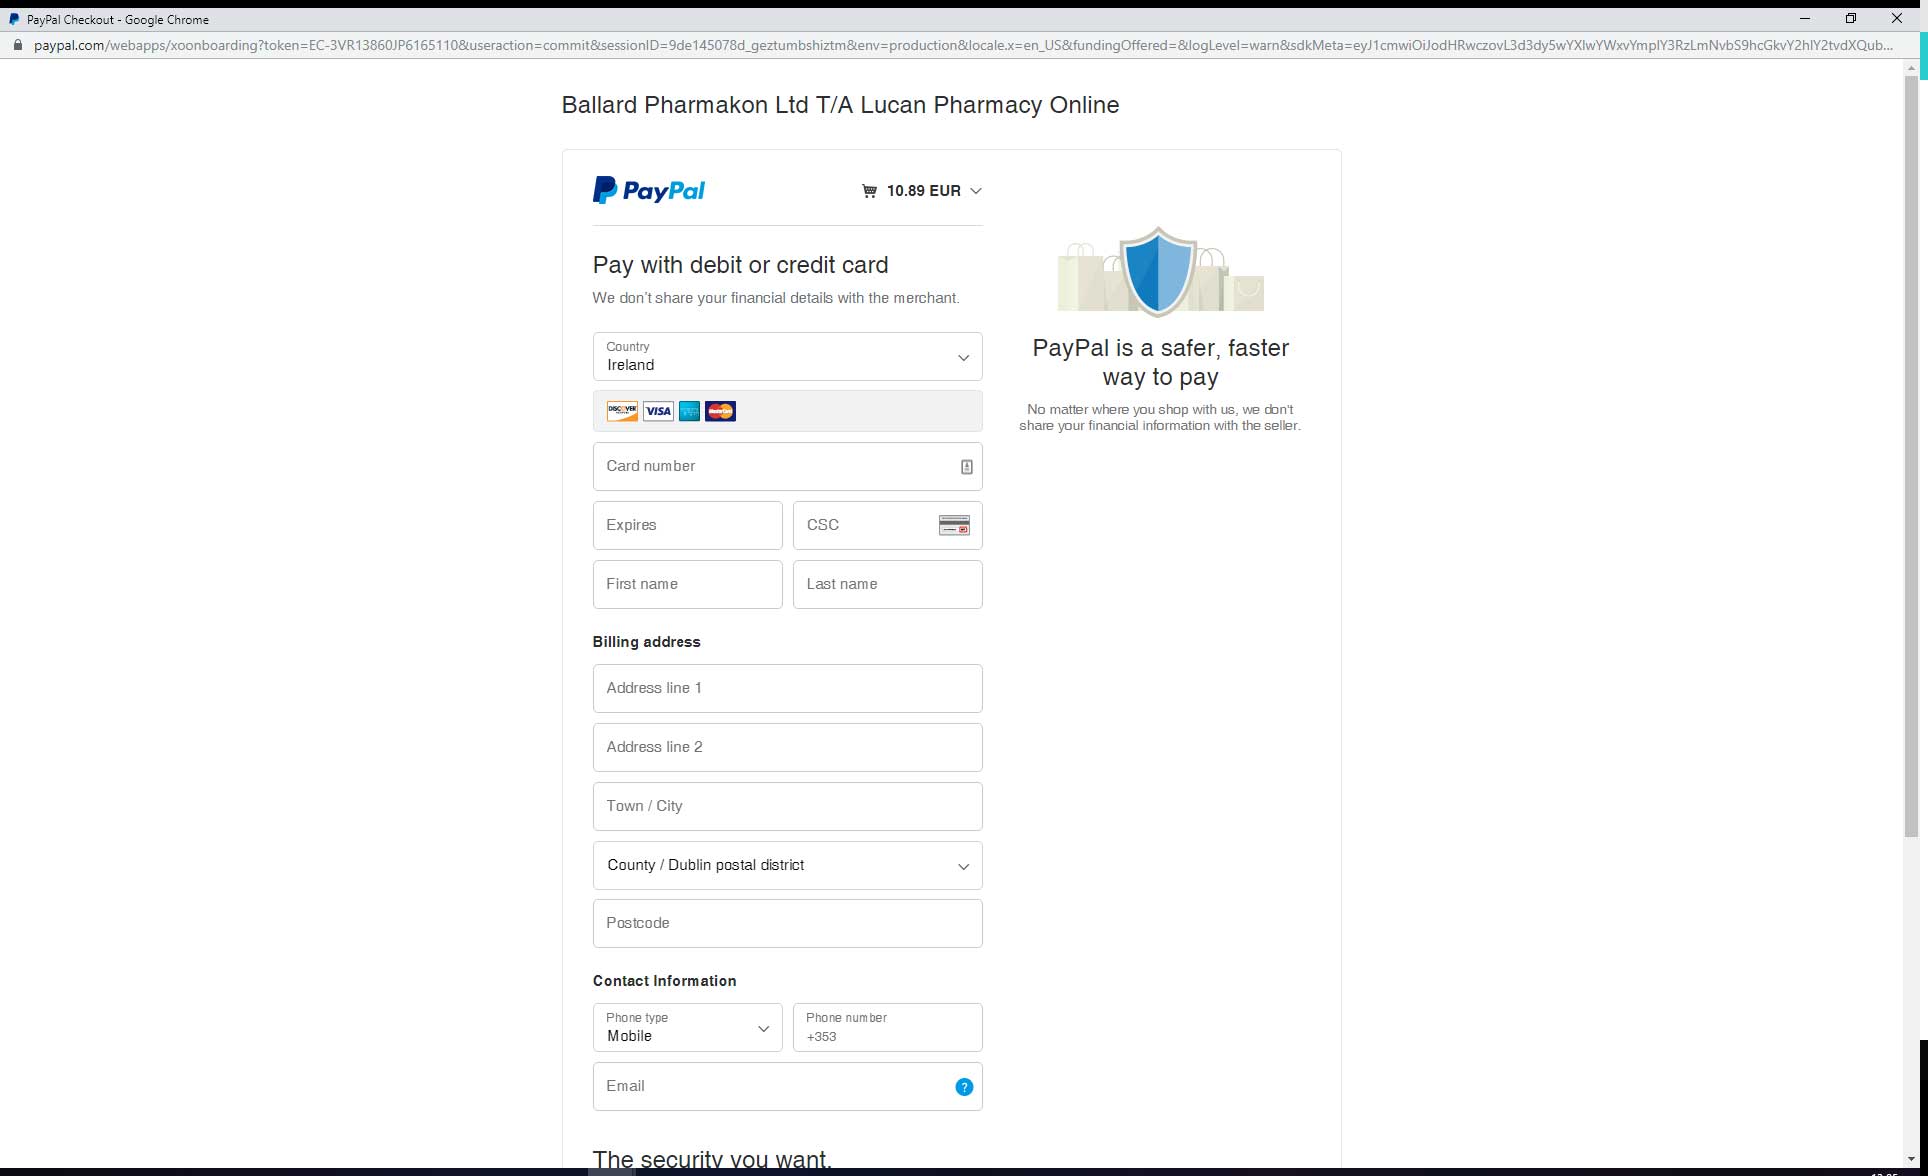Click the browser address bar URL
The height and width of the screenshot is (1176, 1928).
[960, 45]
